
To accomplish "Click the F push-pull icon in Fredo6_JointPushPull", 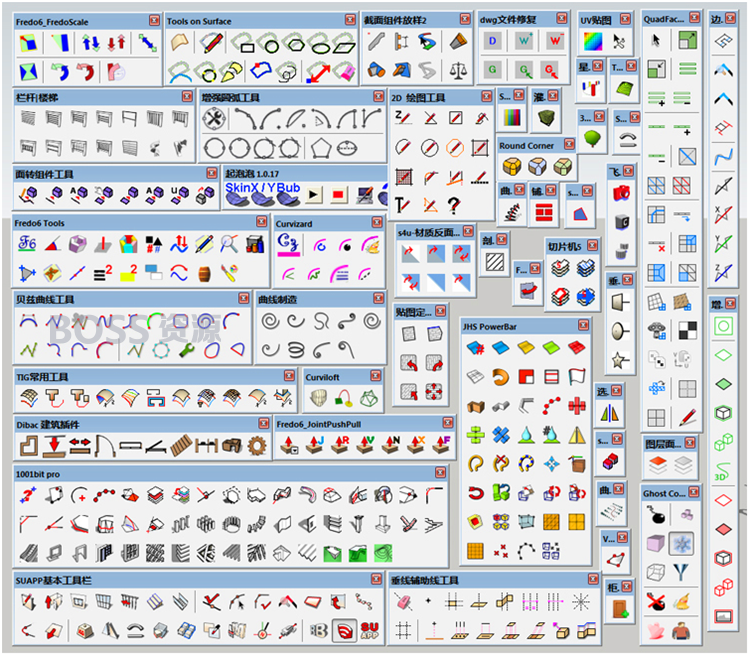I will point(441,445).
